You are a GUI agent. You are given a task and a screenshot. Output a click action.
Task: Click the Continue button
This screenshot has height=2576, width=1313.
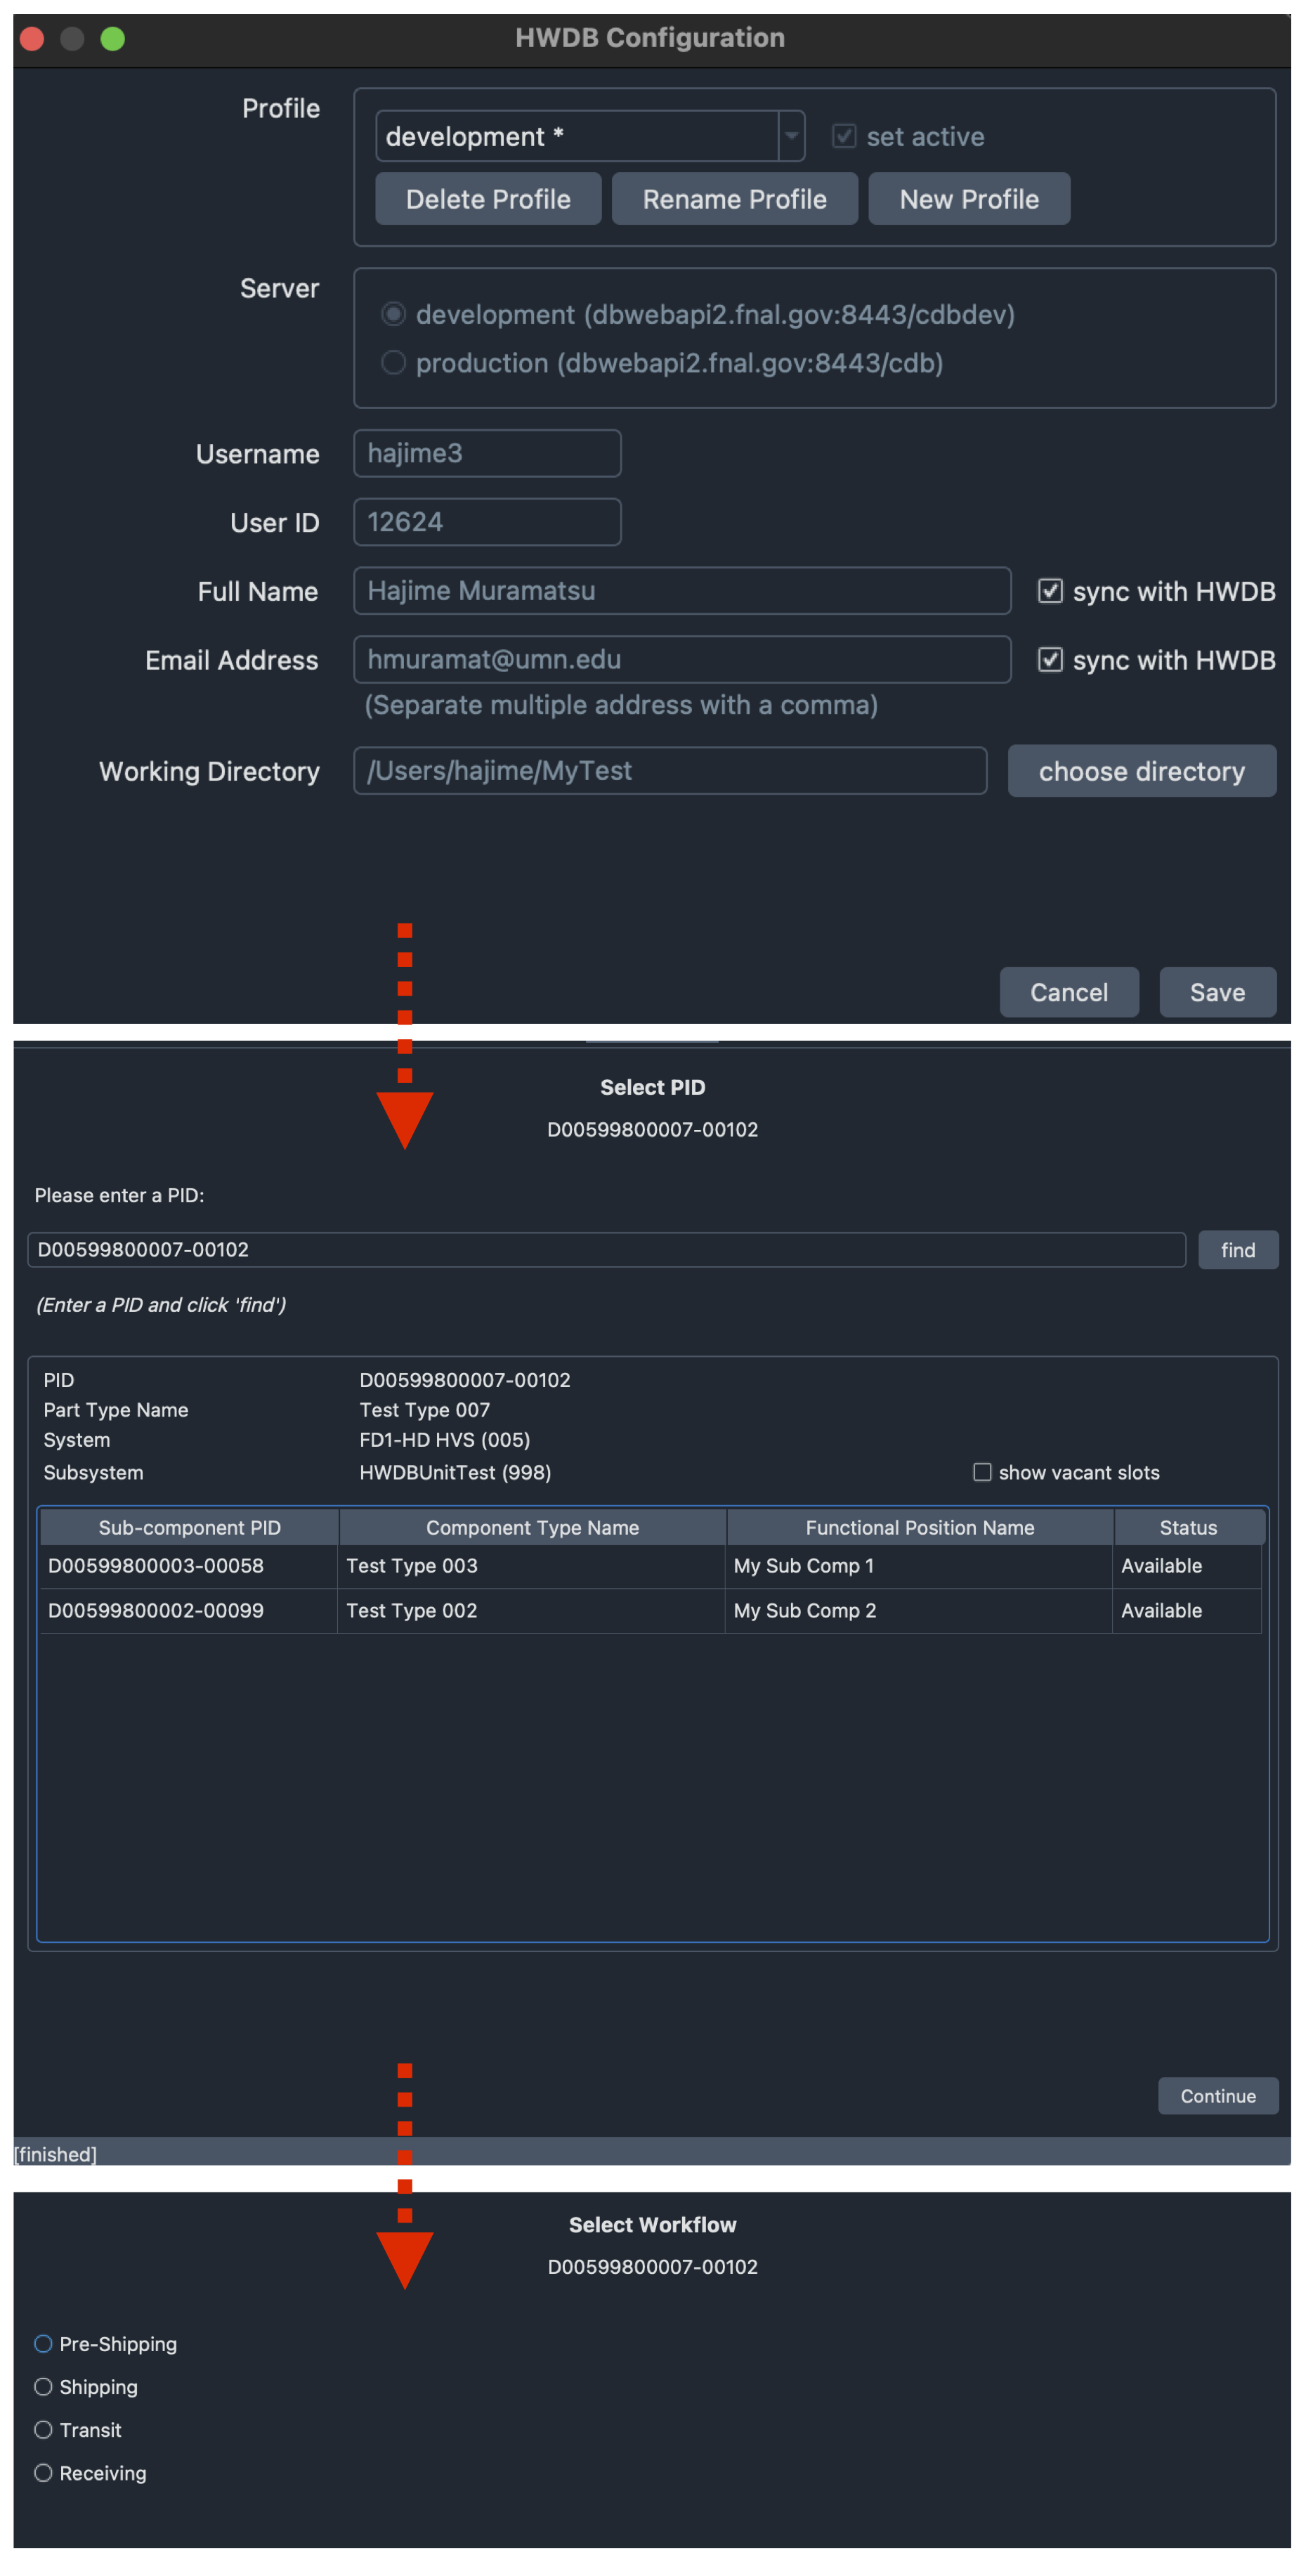pyautogui.click(x=1217, y=2095)
